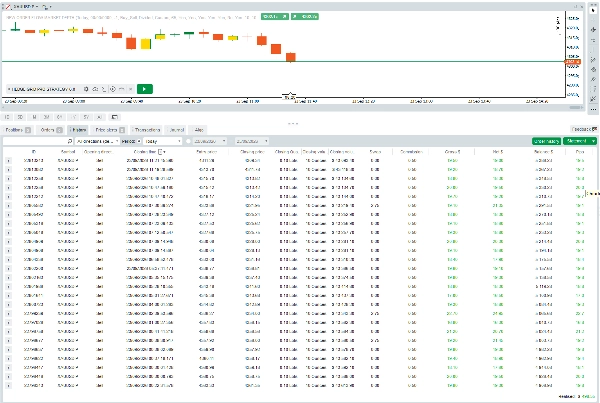This screenshot has height=403, width=600.
Task: Sort by the Net $ column header
Action: point(498,152)
